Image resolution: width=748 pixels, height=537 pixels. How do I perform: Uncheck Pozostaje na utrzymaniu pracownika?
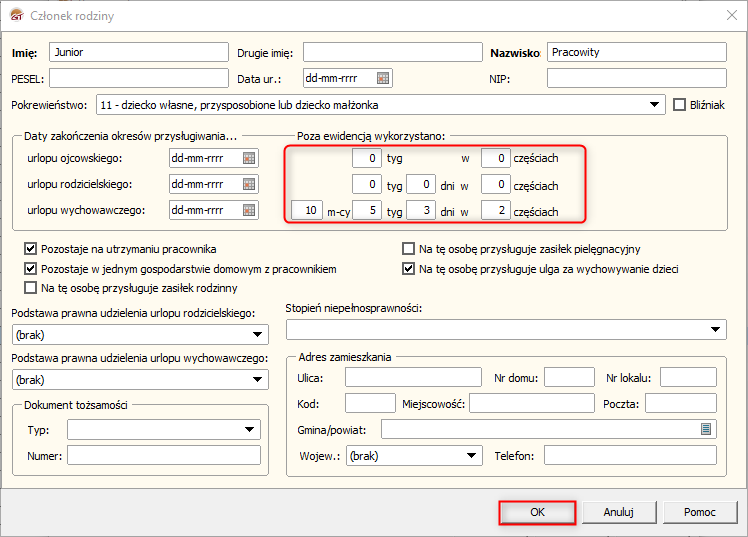31,248
